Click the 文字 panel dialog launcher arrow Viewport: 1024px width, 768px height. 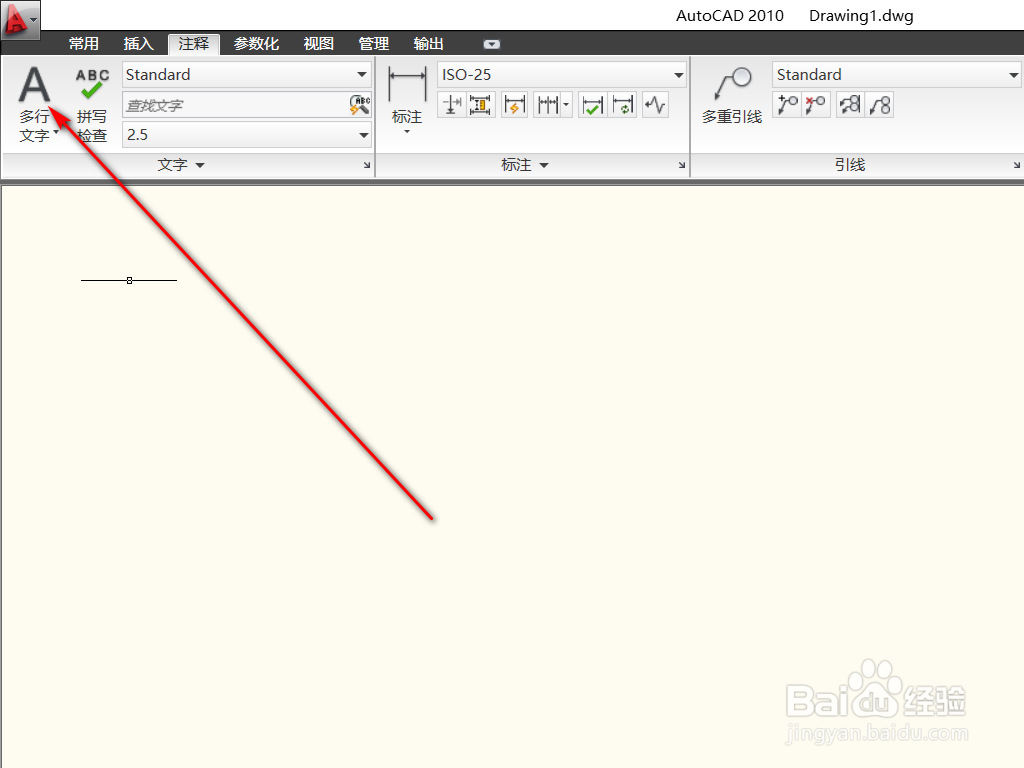pyautogui.click(x=367, y=165)
